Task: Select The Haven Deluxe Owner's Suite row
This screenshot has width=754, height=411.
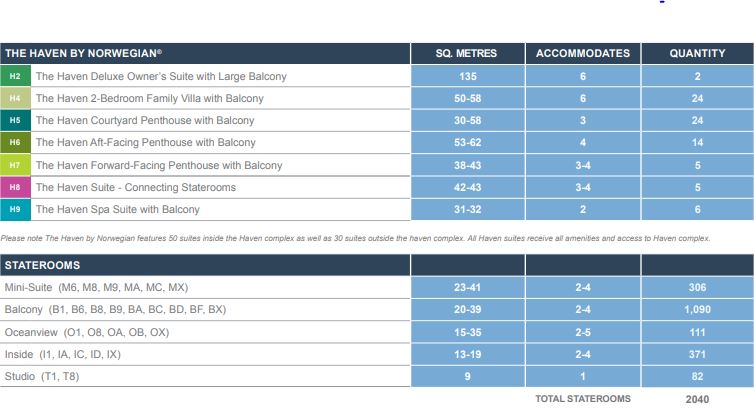Action: (x=160, y=76)
